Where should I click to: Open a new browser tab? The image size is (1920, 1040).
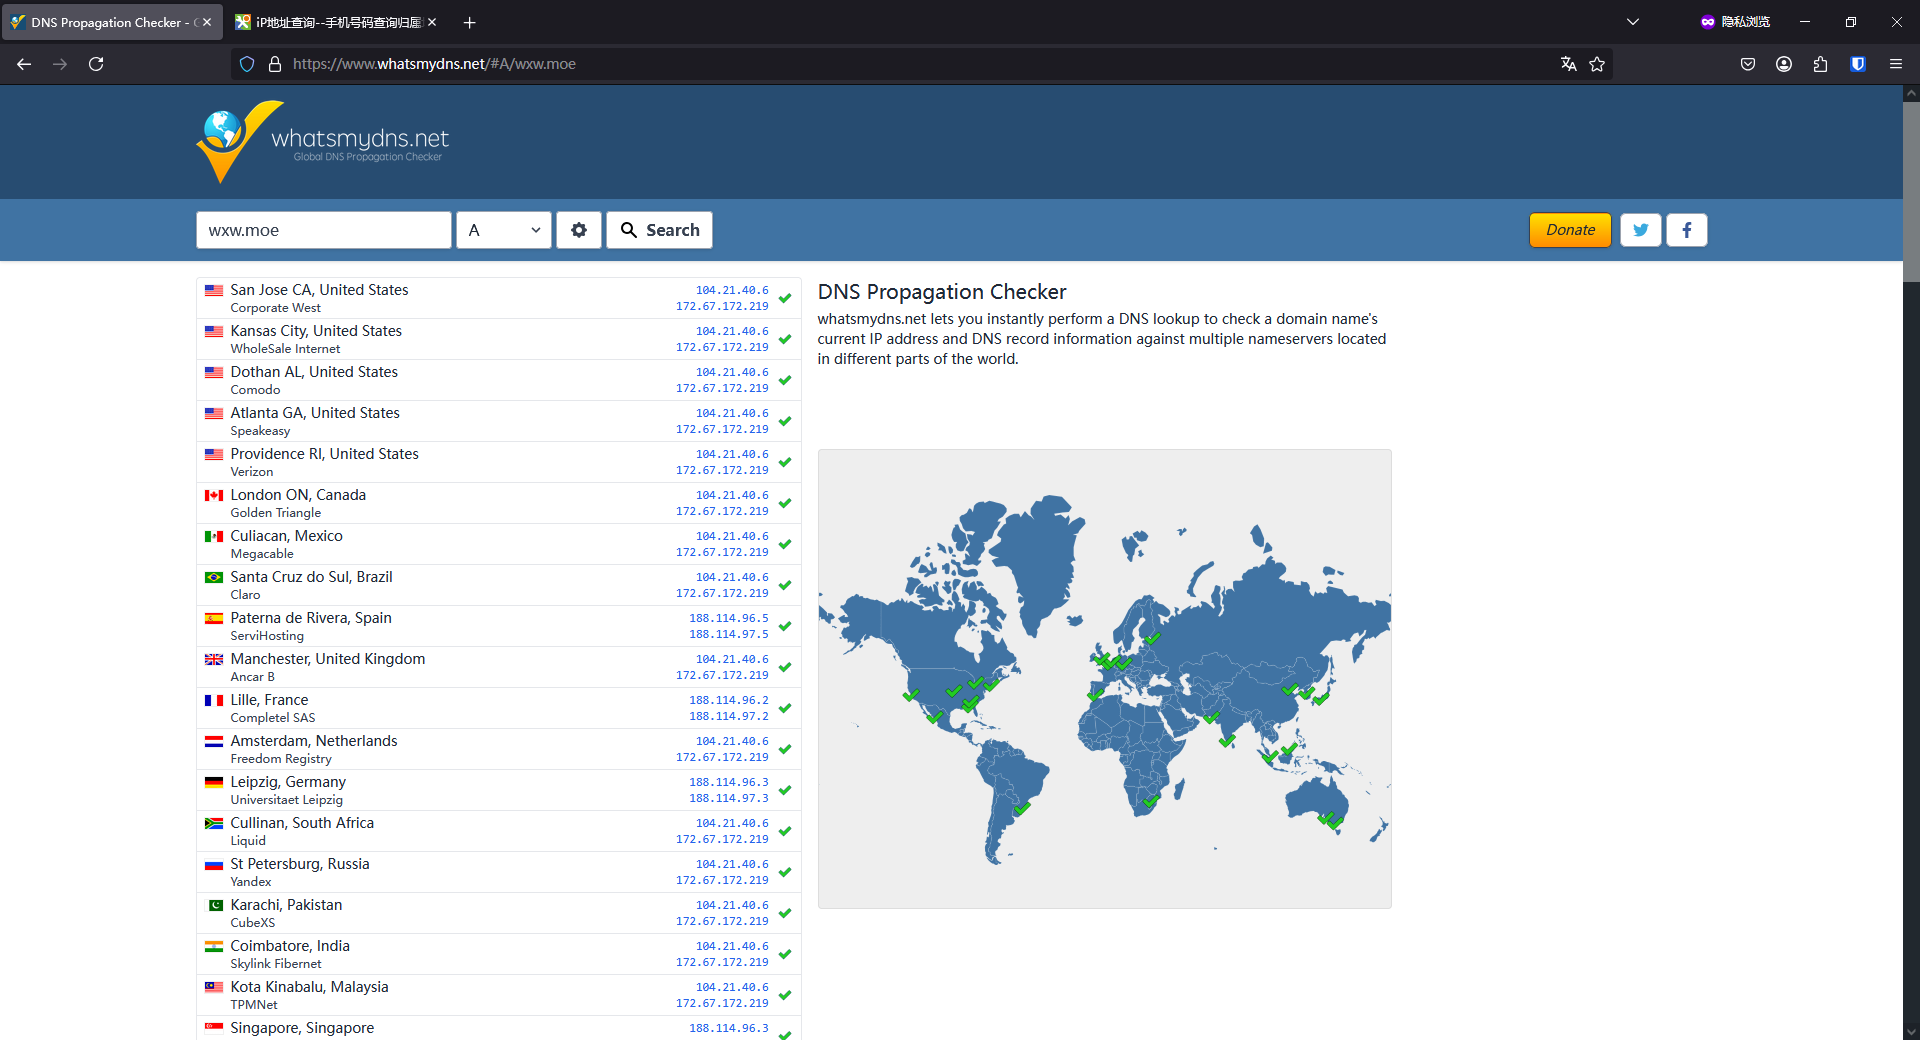470,22
